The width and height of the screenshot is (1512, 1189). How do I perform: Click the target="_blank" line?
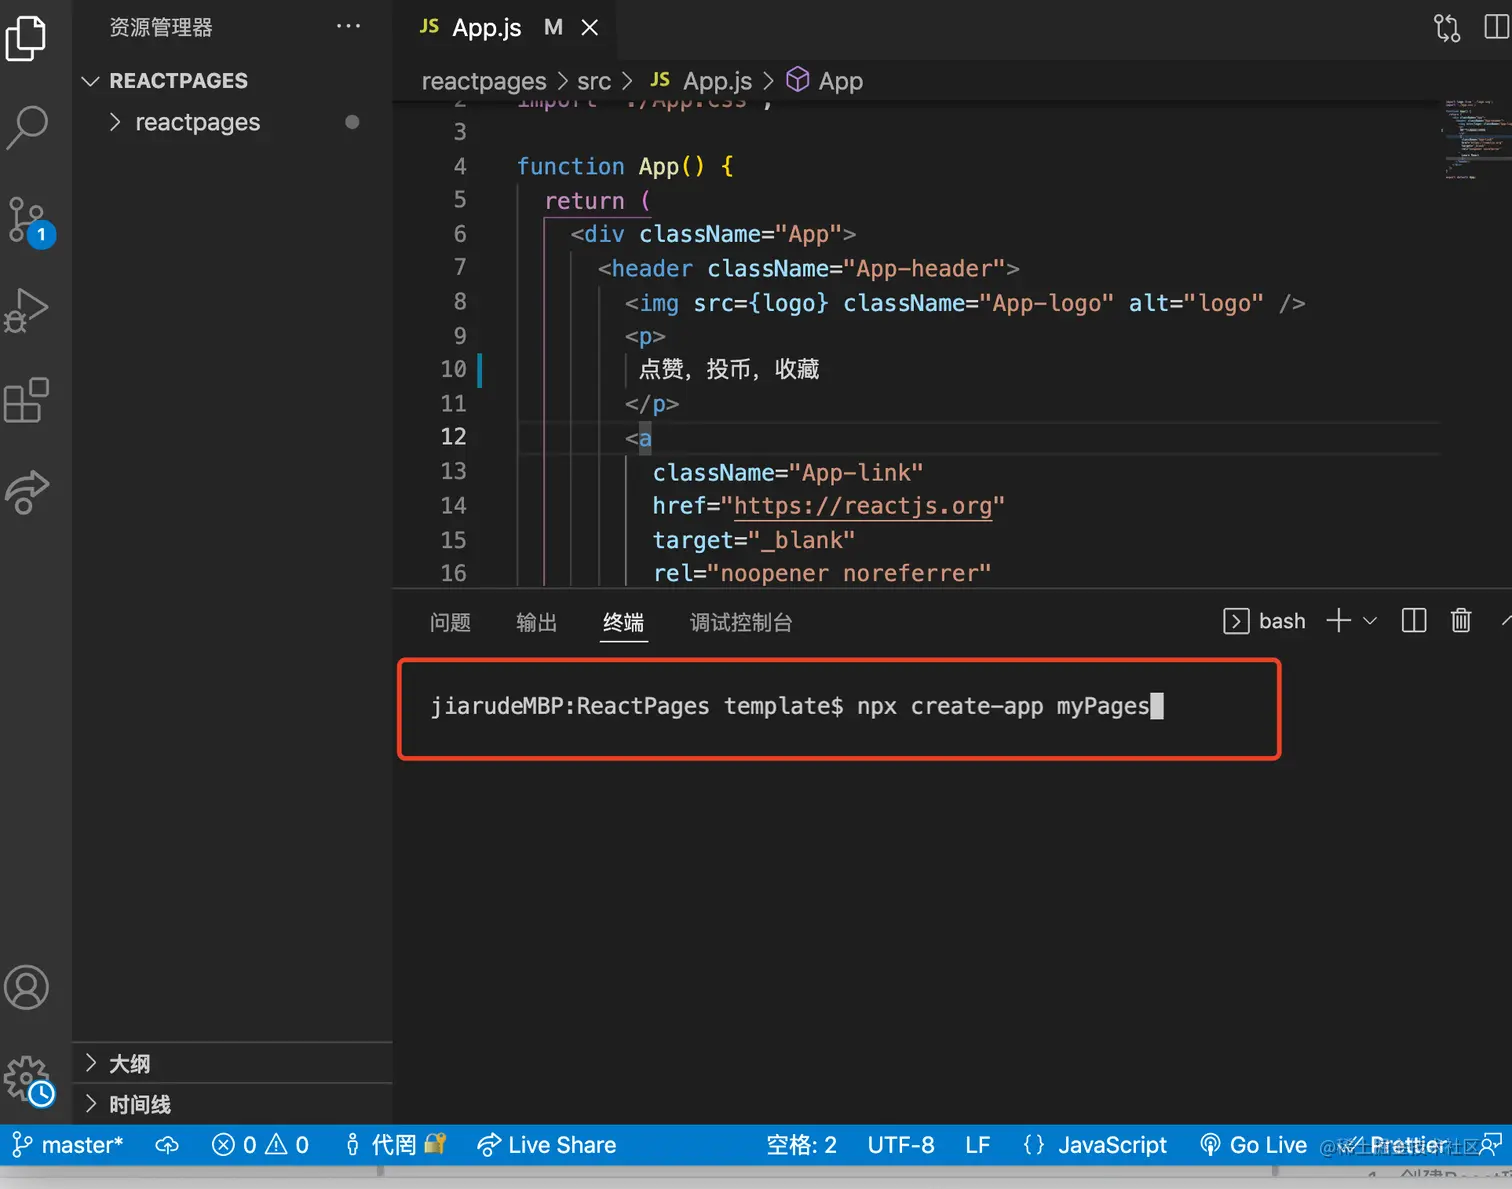click(754, 540)
